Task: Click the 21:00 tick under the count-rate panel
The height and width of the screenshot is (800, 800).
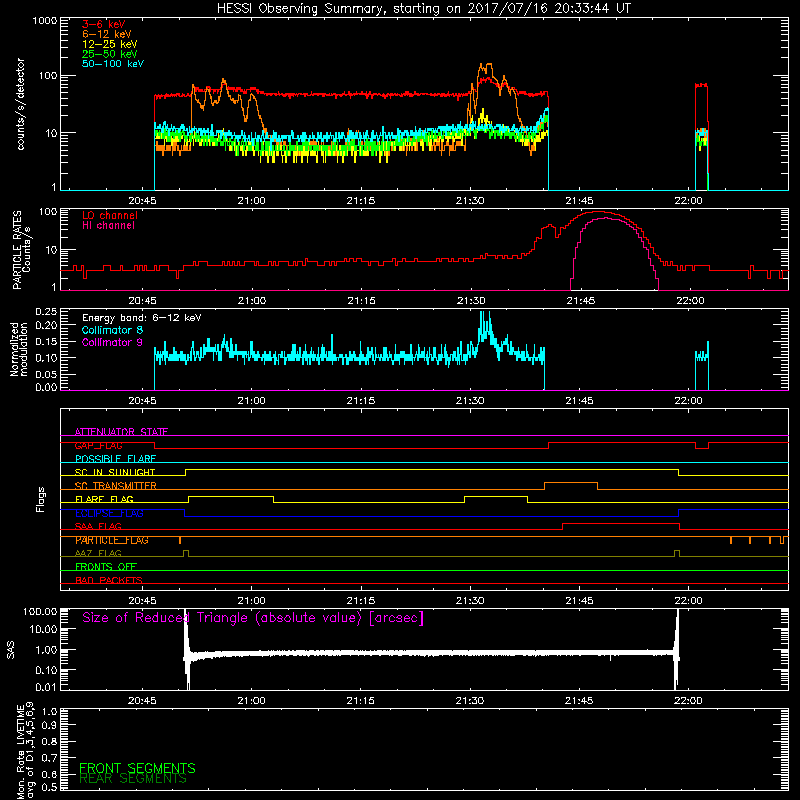Action: point(252,201)
